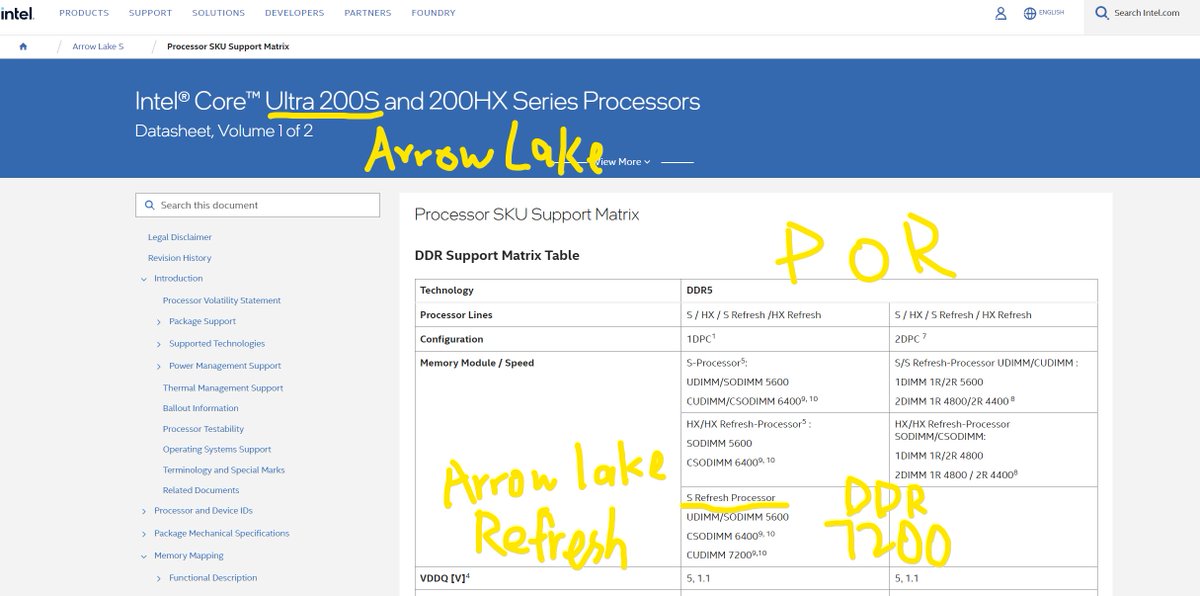Image resolution: width=1200 pixels, height=596 pixels.
Task: Collapse the Introduction section chevron
Action: click(x=144, y=279)
